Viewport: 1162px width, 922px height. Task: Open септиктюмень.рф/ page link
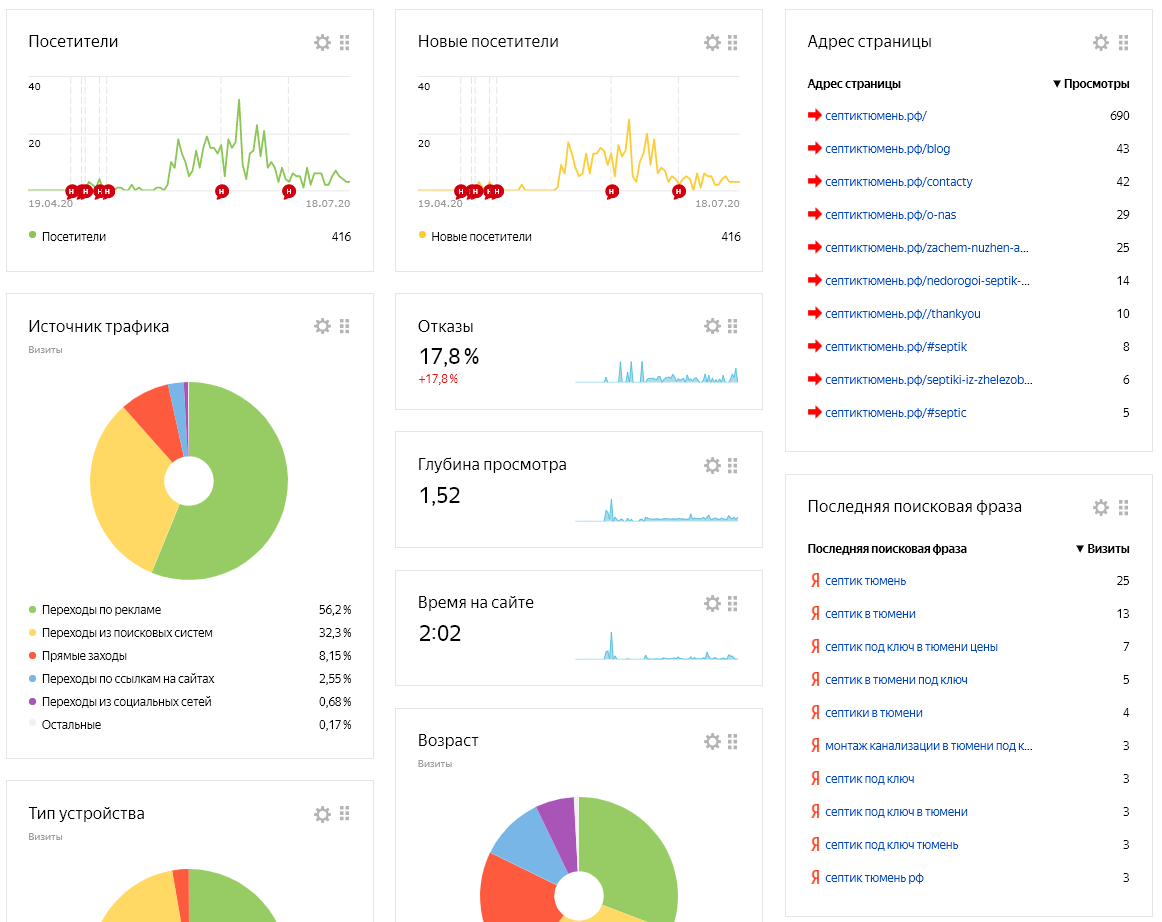tap(876, 116)
